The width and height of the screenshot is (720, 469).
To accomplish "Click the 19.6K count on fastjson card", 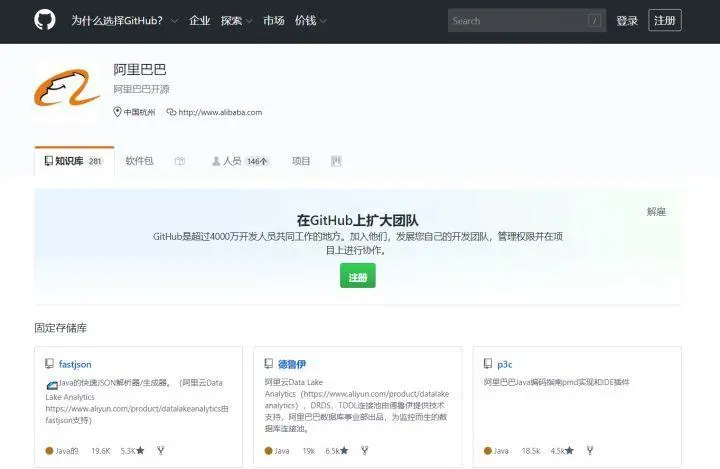I will pyautogui.click(x=101, y=451).
